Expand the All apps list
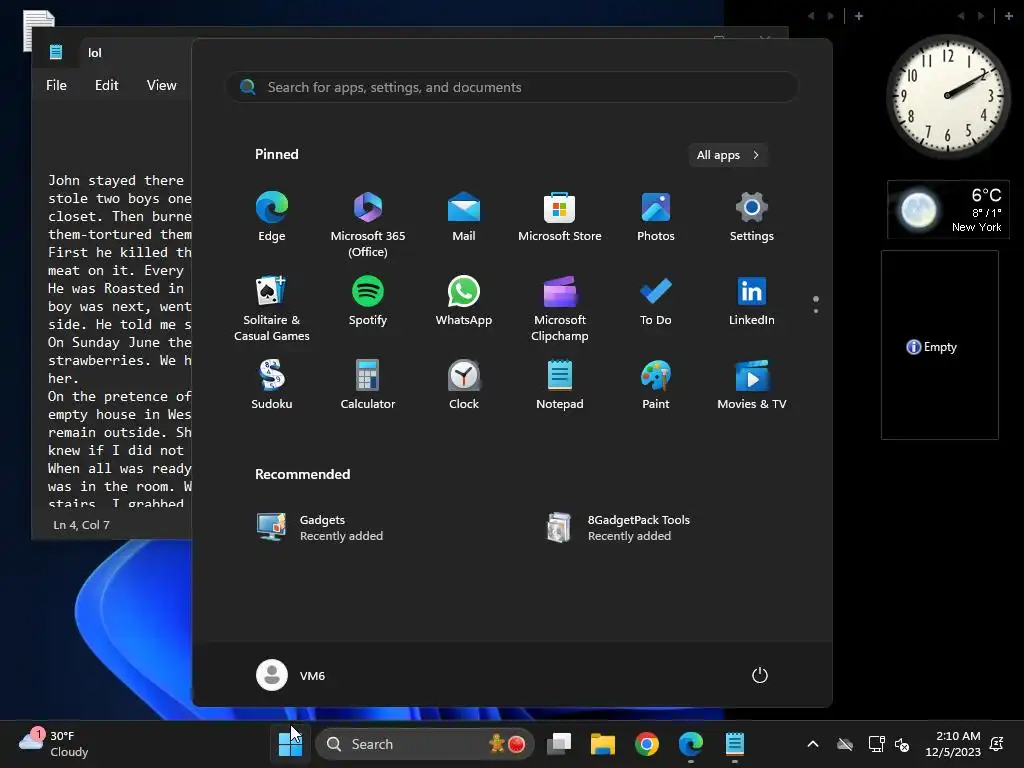This screenshot has width=1024, height=768. (728, 155)
